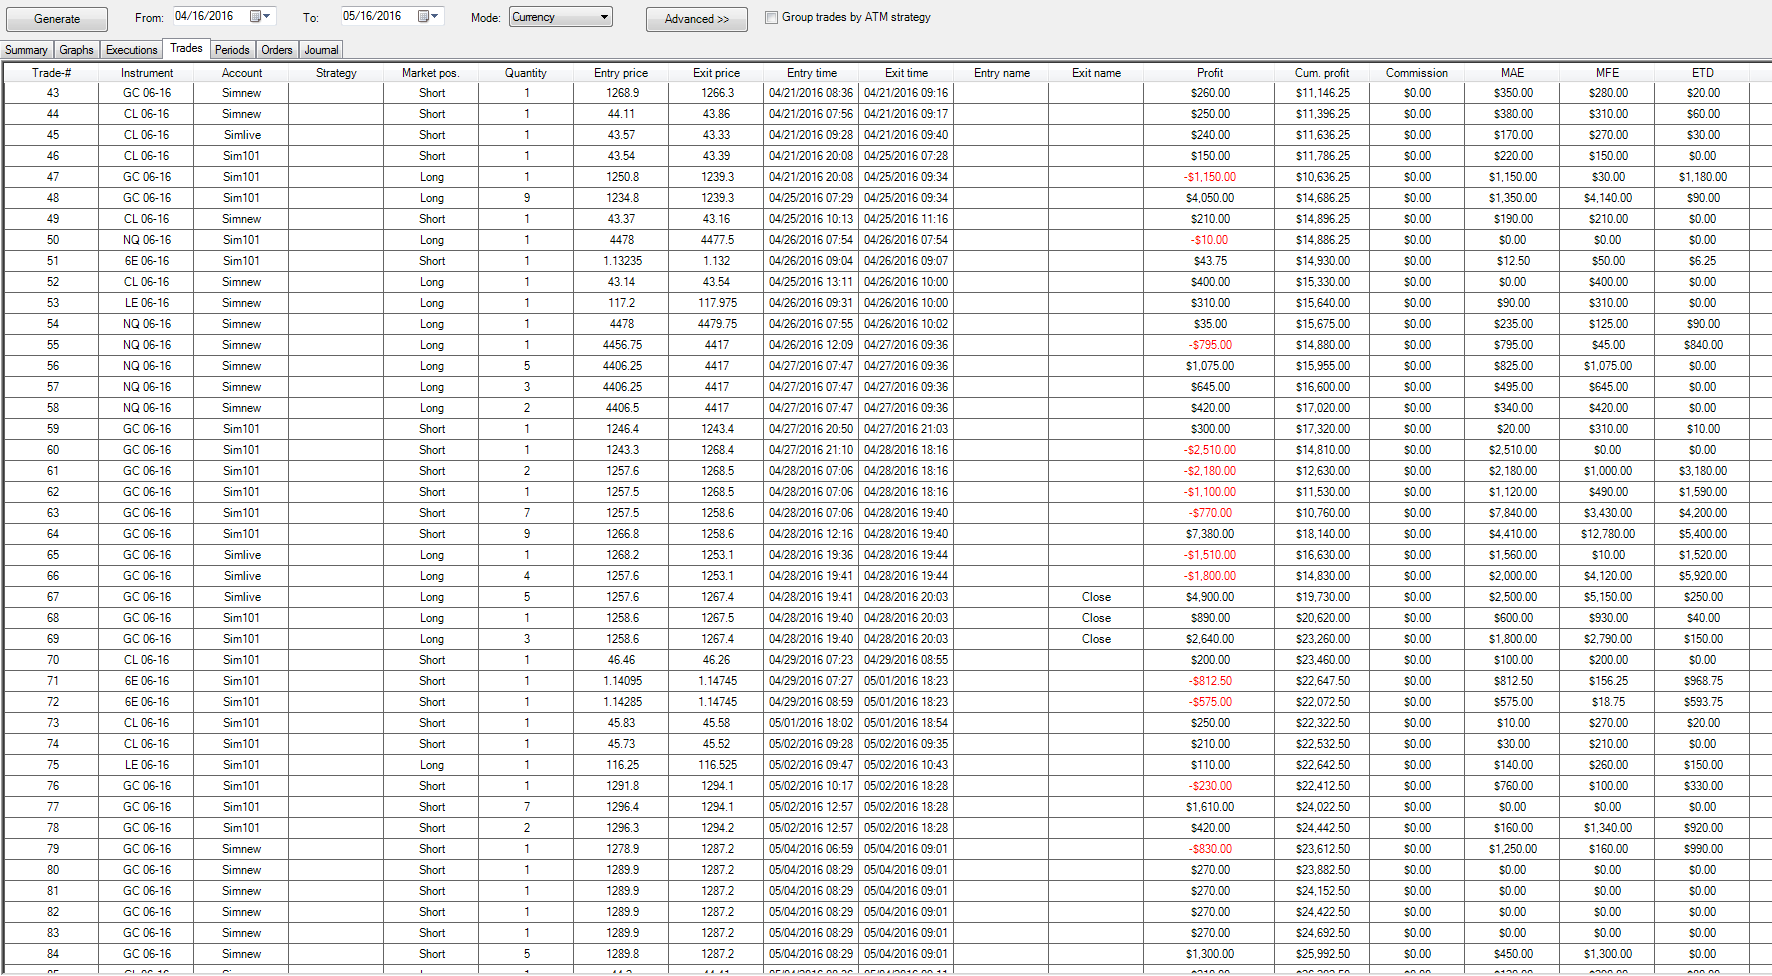Select entry price 1.14095 in trade 71

[x=622, y=681]
